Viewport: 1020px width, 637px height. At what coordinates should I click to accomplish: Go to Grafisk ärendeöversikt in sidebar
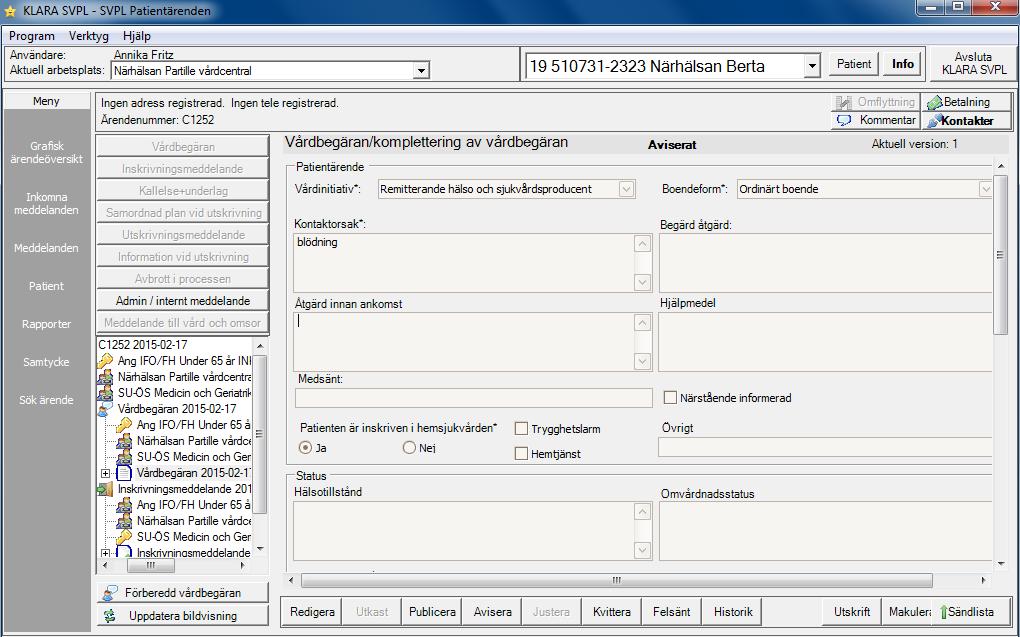tap(46, 152)
